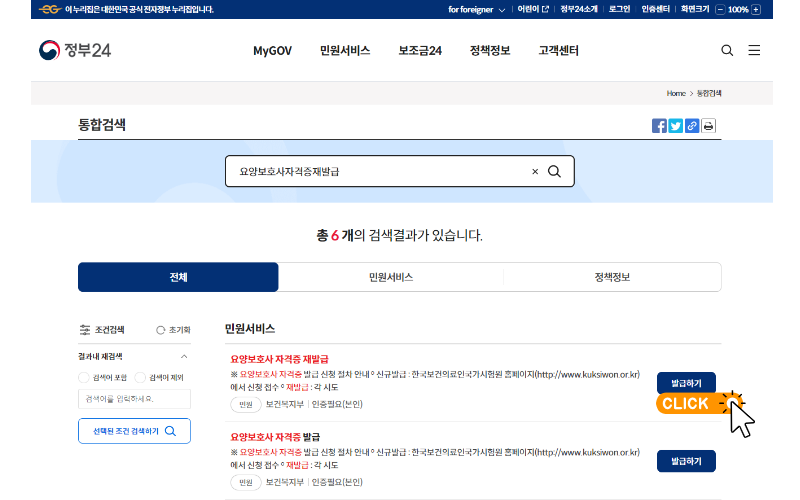Click the Home breadcrumb
Viewport: 800px width, 500px height.
(676, 93)
